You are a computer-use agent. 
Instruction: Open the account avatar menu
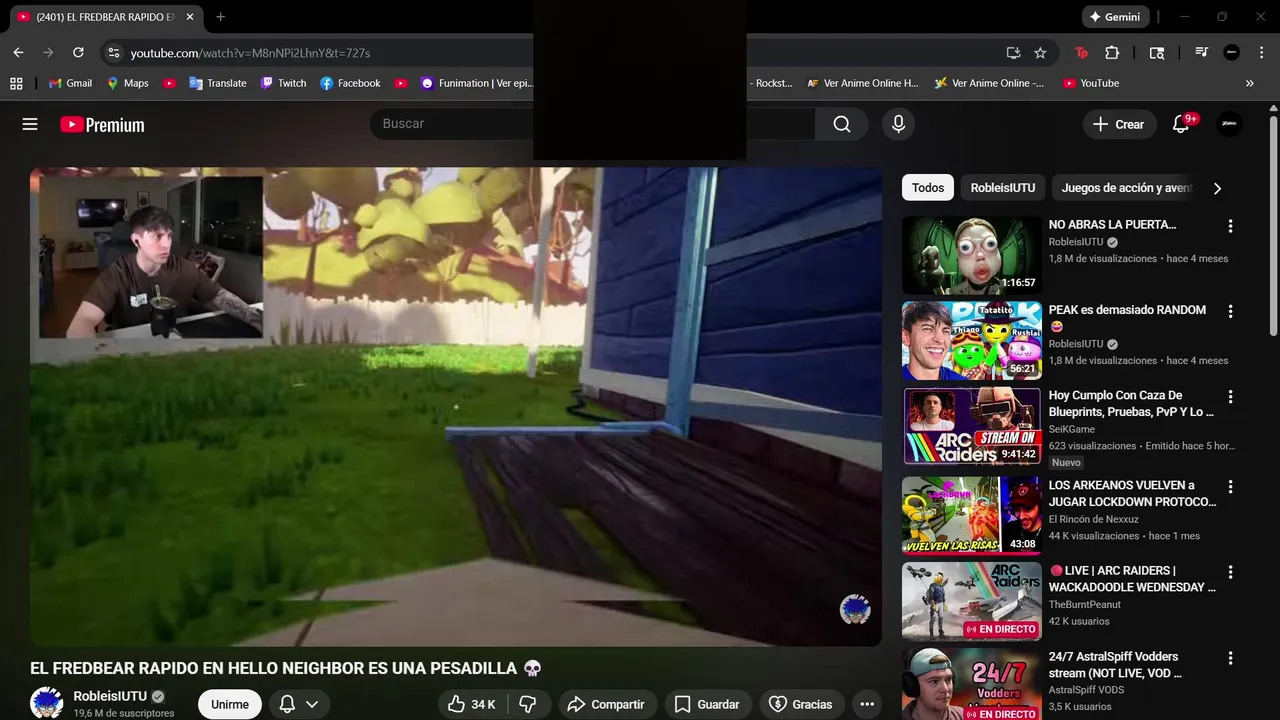tap(1230, 124)
